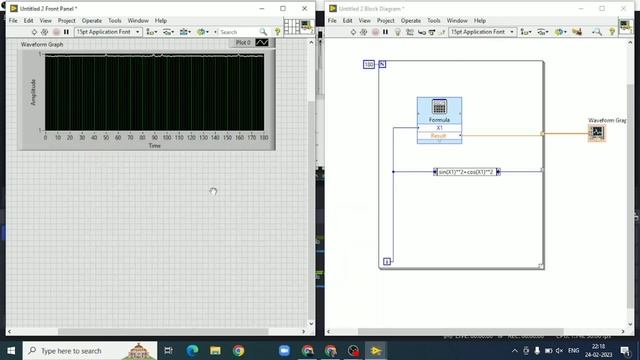Select the sin(X1)**2+cos(X1)**2 string constant

(466, 172)
